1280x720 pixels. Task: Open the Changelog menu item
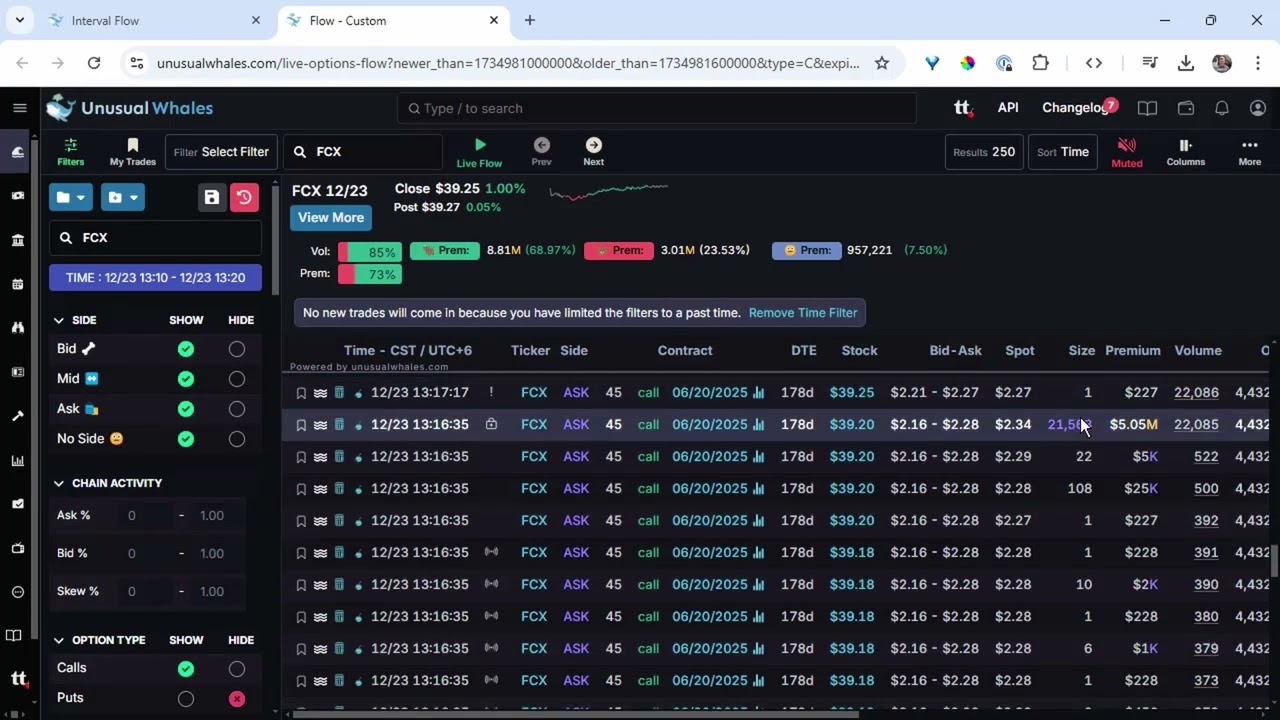pos(1076,108)
